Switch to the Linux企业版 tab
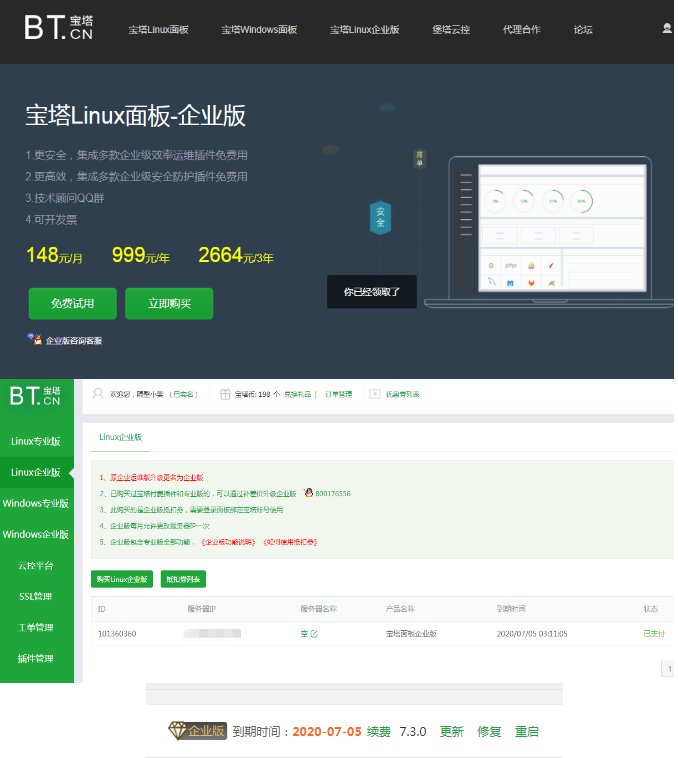The height and width of the screenshot is (758, 678). click(120, 437)
